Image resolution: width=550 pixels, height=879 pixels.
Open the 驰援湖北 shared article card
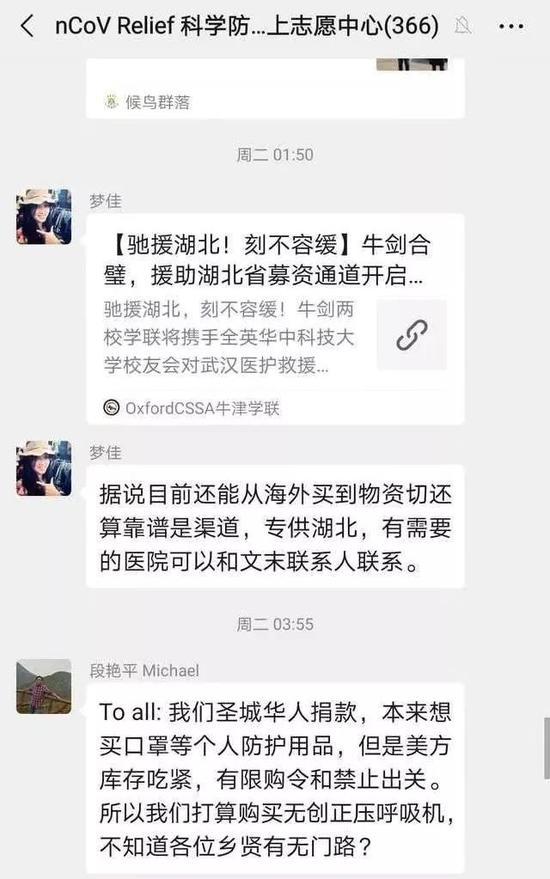click(x=275, y=319)
